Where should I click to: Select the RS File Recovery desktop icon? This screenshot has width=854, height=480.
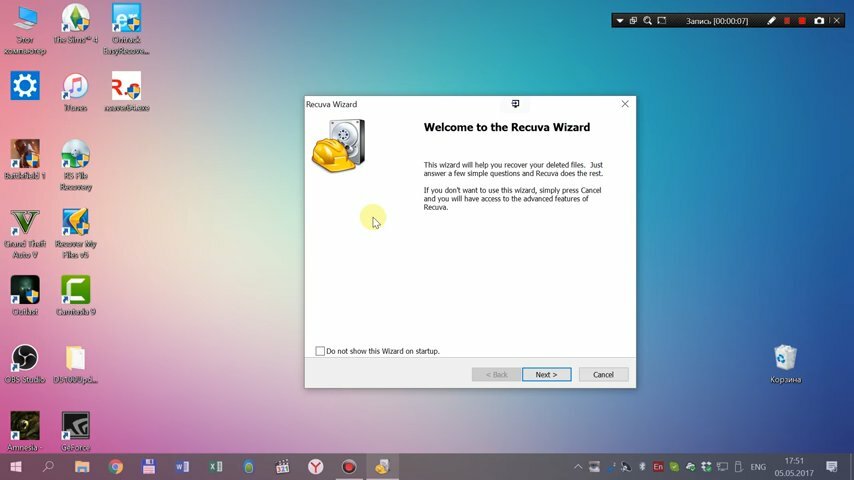point(76,165)
